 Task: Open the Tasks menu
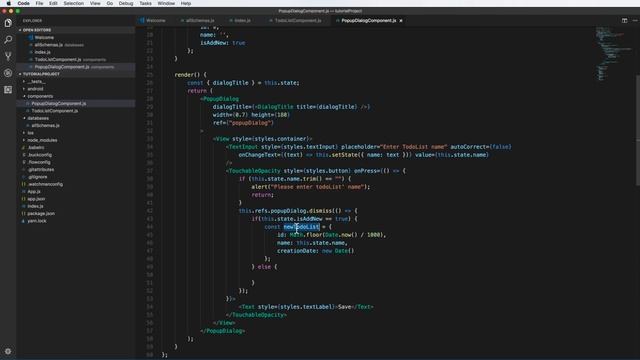pyautogui.click(x=145, y=3)
